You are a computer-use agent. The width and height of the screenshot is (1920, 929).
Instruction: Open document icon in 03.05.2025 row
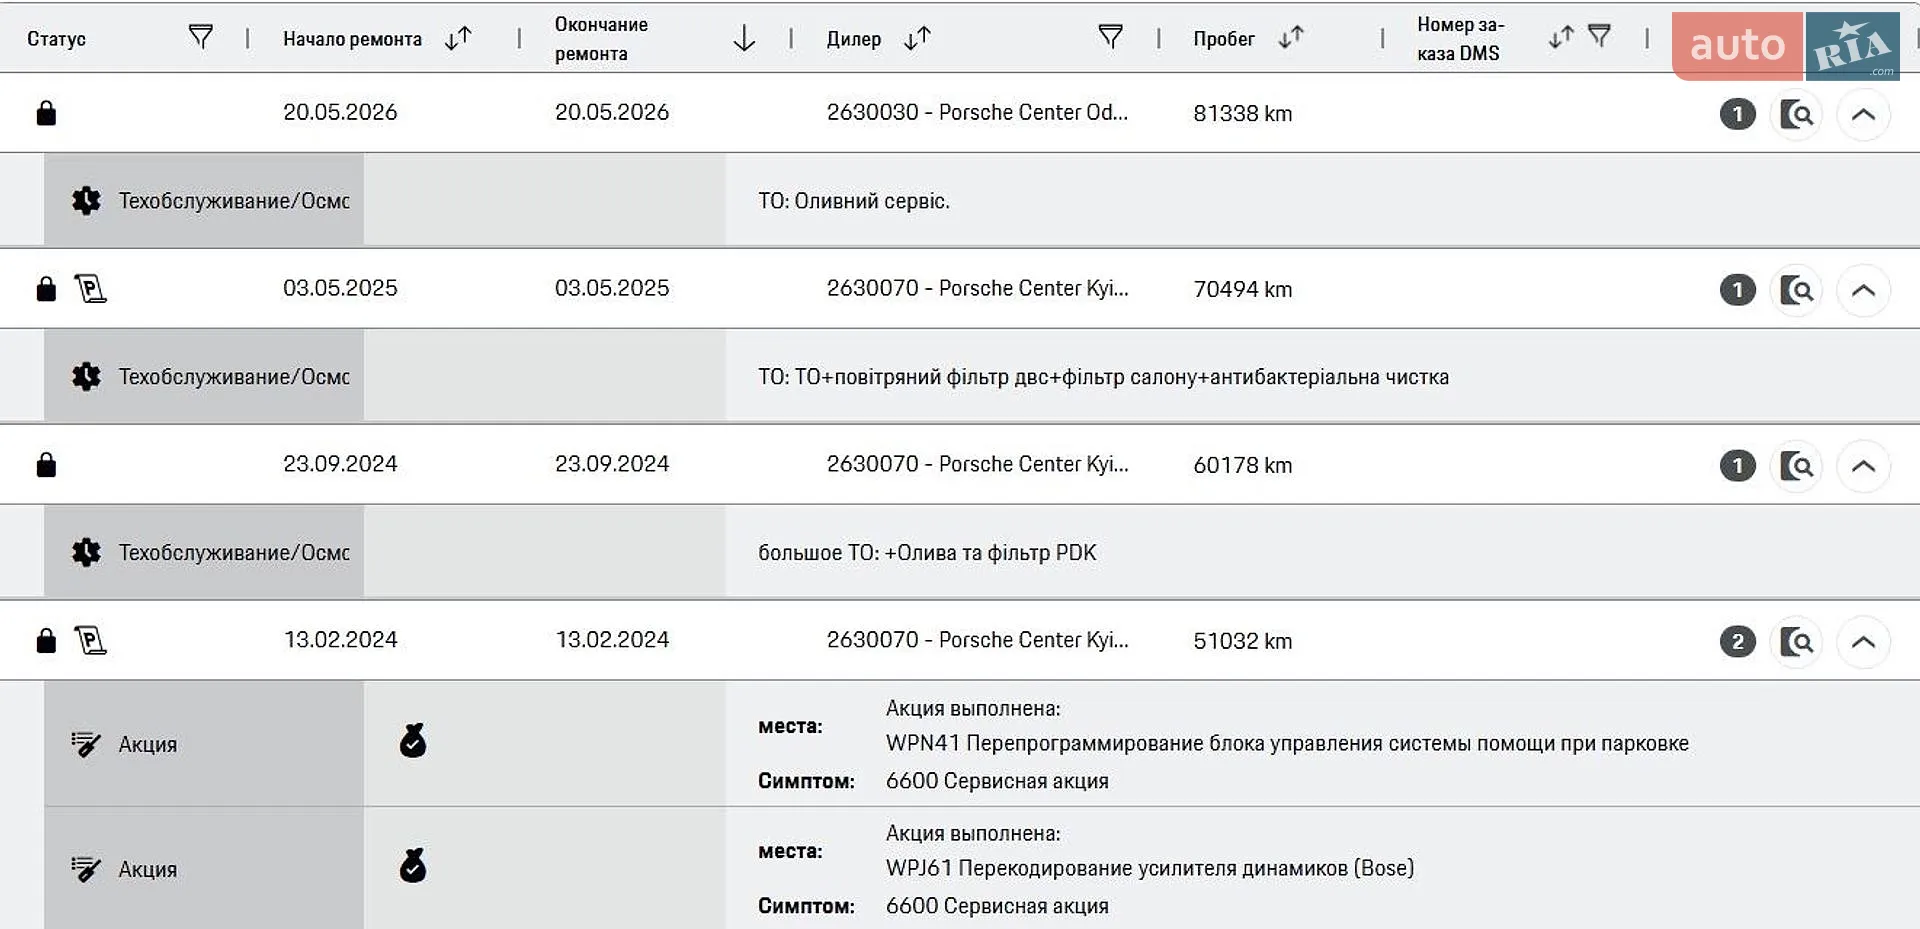[90, 289]
